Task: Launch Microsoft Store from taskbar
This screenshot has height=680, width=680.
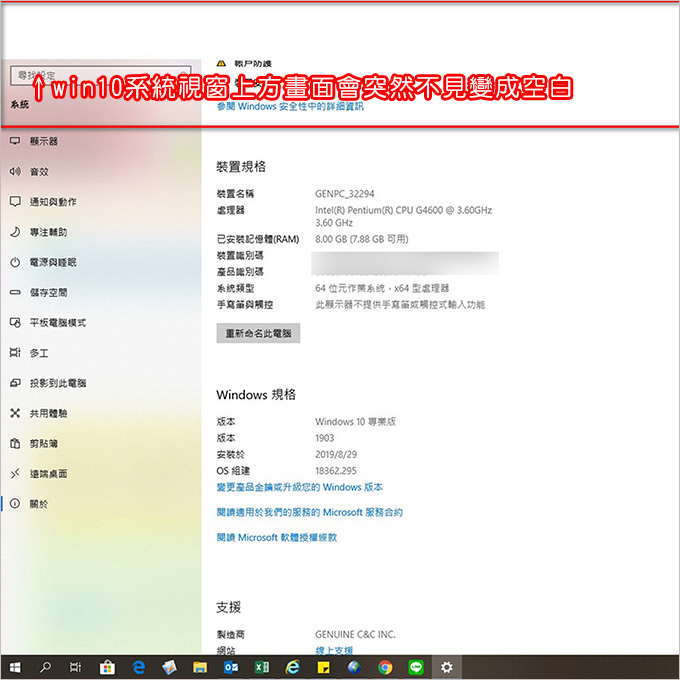Action: [x=107, y=667]
